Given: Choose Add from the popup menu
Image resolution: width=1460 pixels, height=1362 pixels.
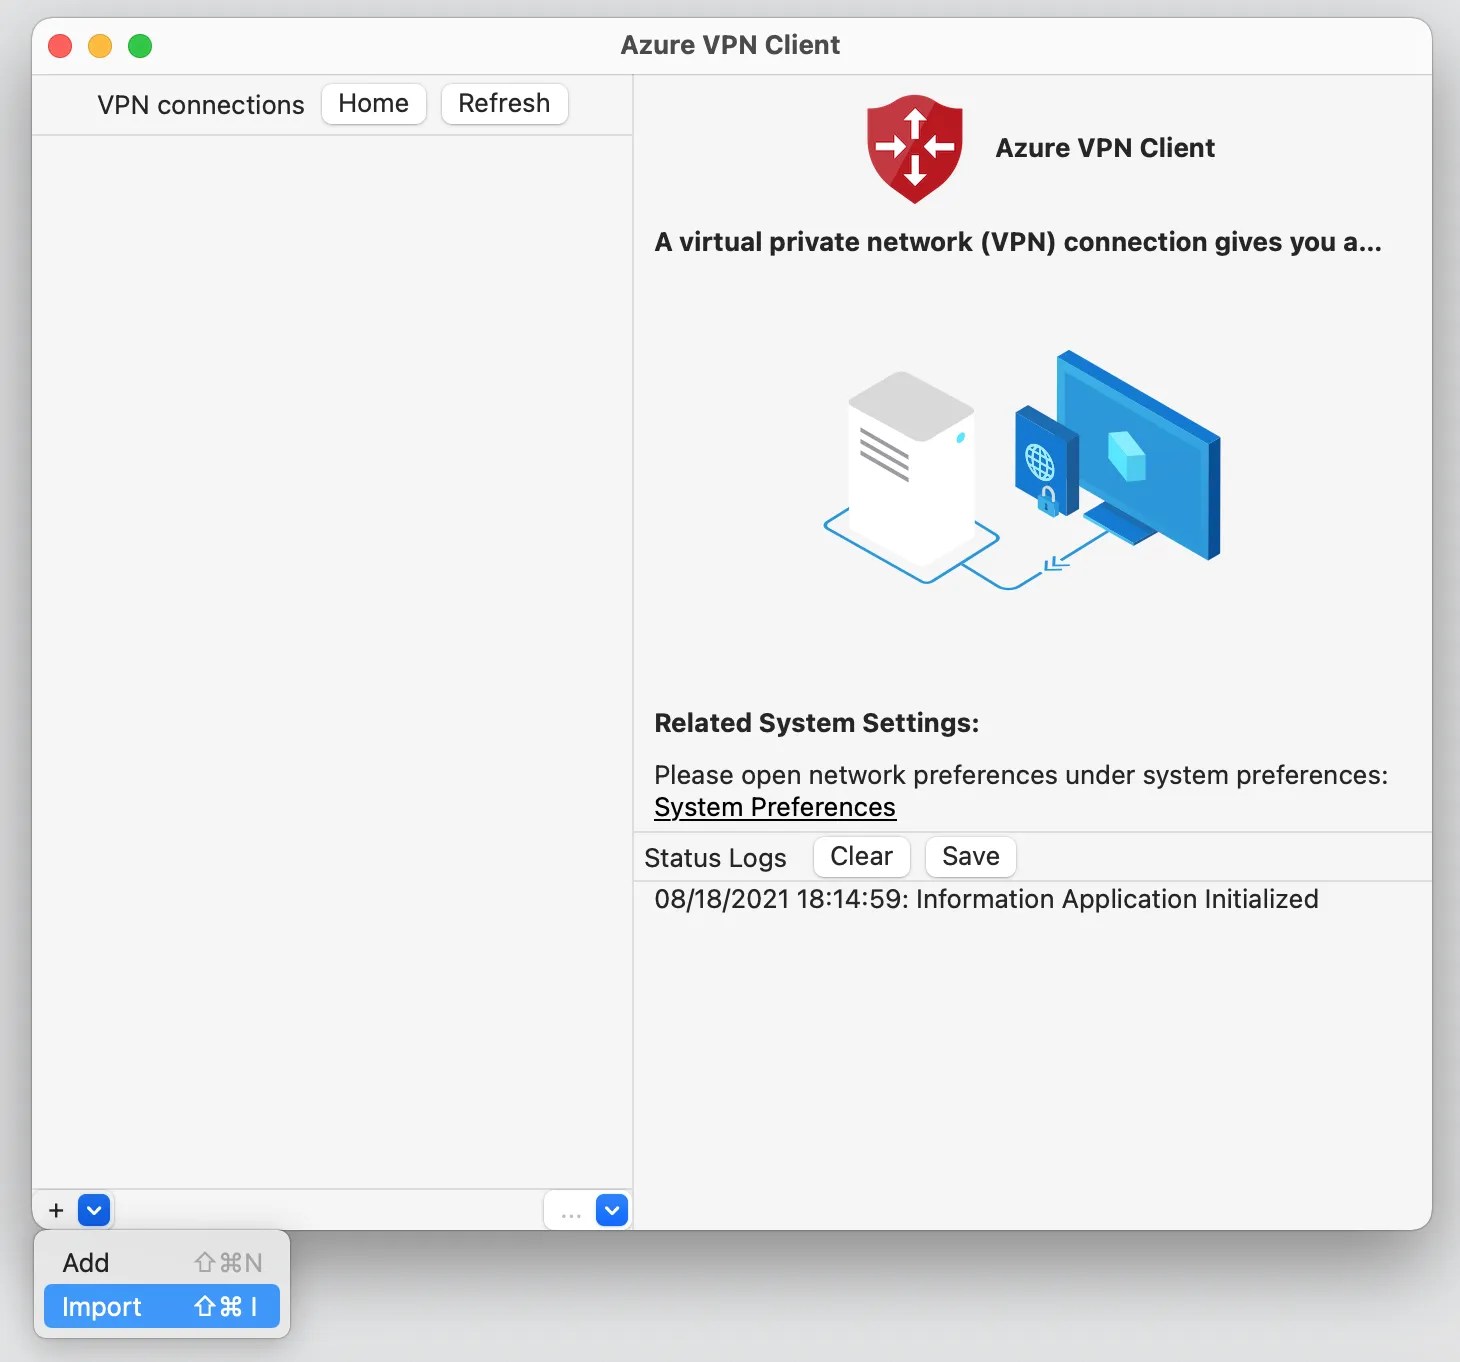Looking at the screenshot, I should (162, 1263).
